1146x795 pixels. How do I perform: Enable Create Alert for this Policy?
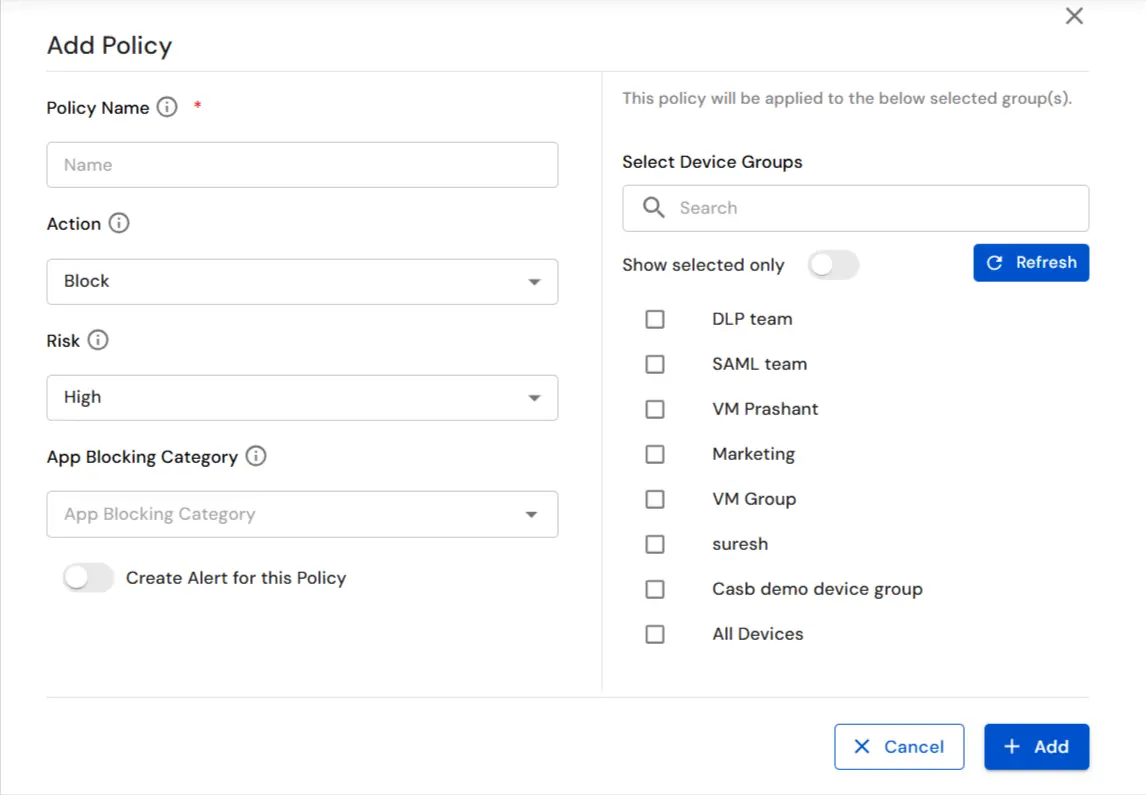pyautogui.click(x=88, y=578)
